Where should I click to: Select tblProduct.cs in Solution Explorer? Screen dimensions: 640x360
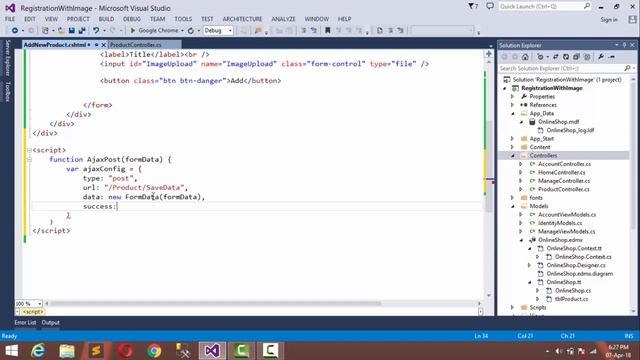tap(571, 299)
